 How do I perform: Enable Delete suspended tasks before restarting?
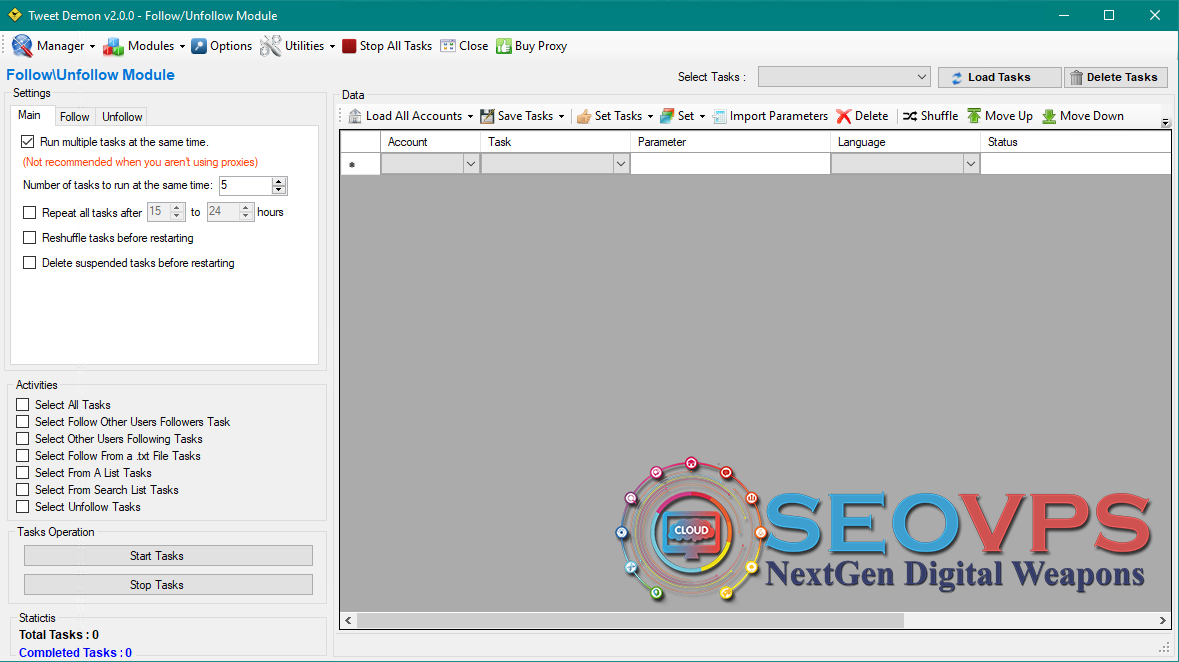[x=29, y=263]
